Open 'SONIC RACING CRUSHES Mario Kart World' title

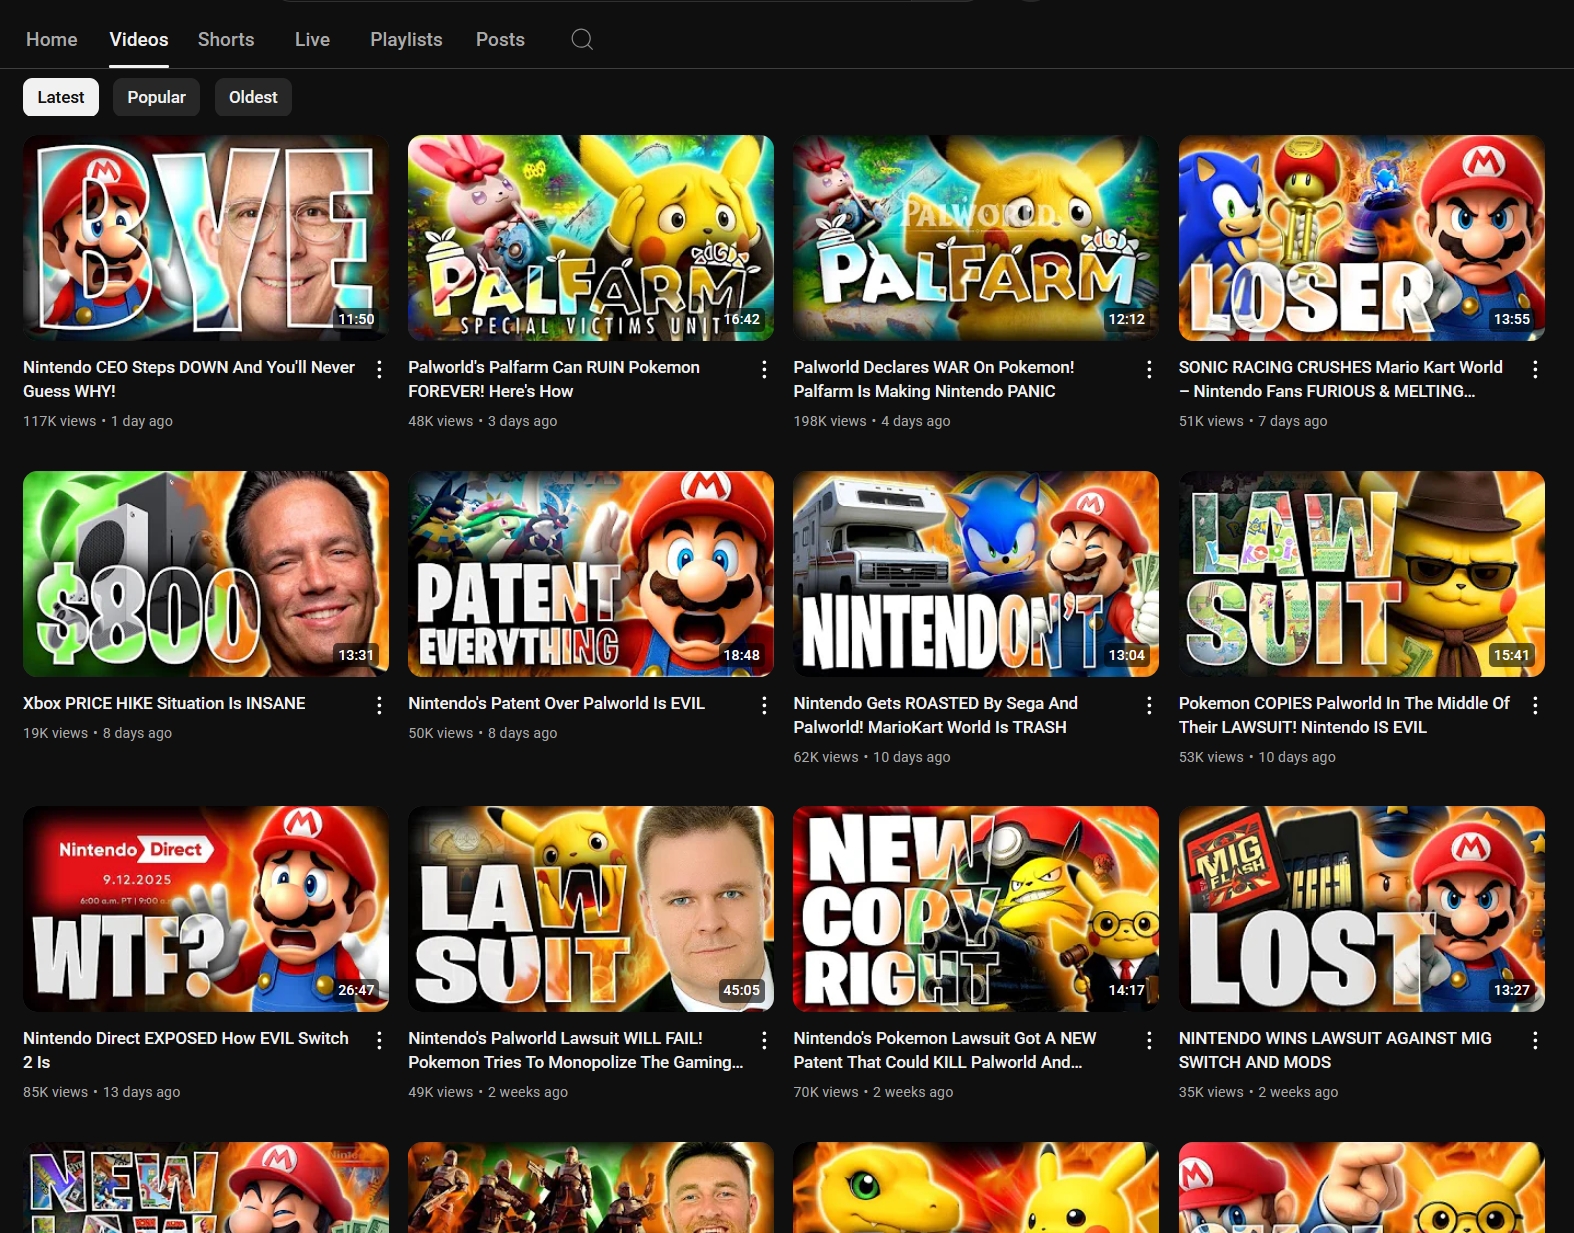pos(1341,379)
